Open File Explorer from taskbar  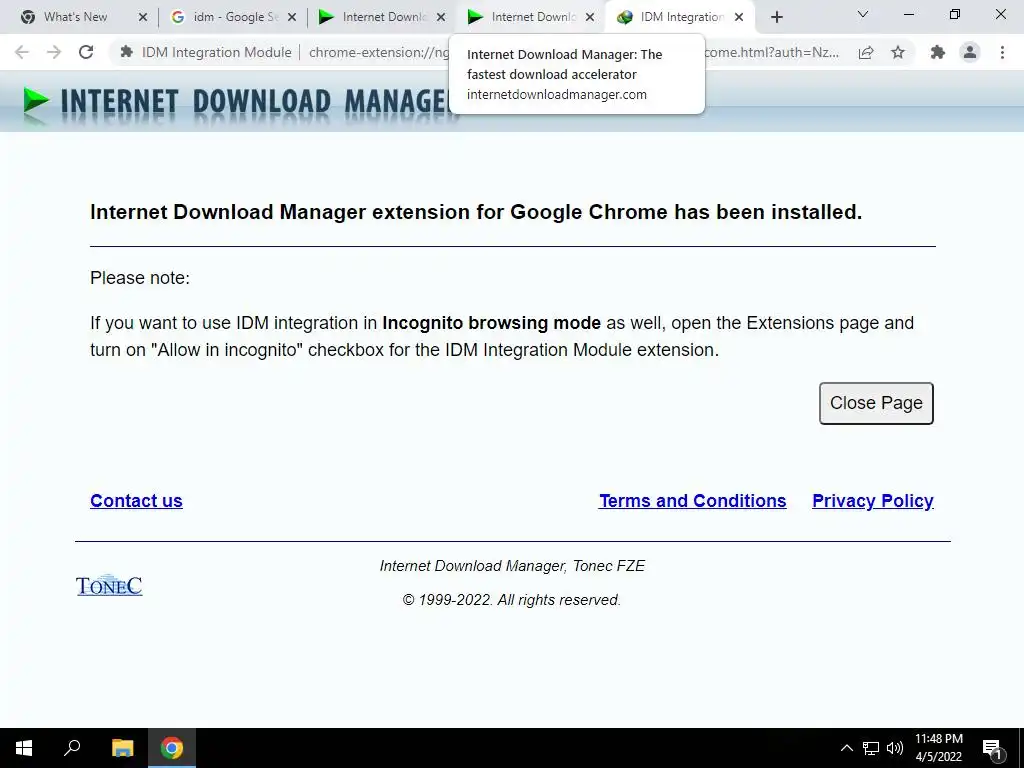click(x=123, y=748)
